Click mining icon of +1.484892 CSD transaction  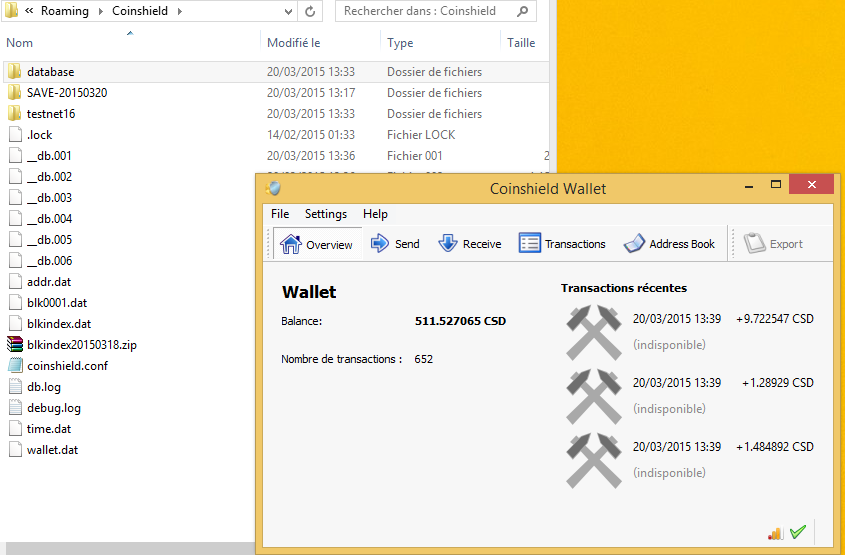pyautogui.click(x=593, y=460)
